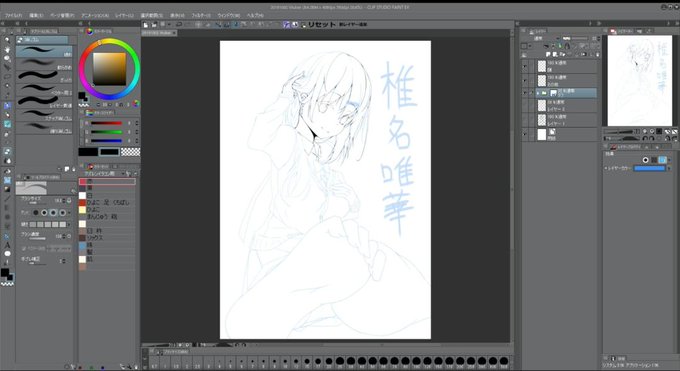Open the 選択範囲 (Selection) menu

tap(151, 16)
